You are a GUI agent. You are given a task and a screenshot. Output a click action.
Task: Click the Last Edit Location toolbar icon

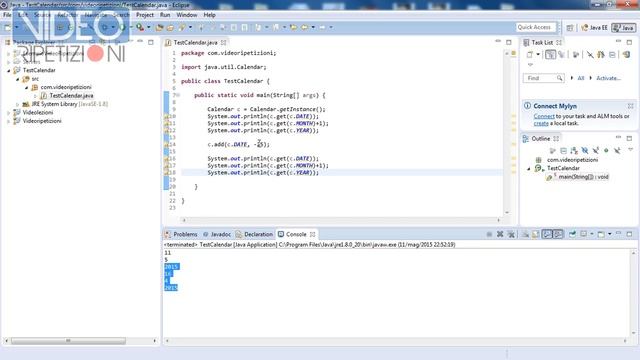click(293, 27)
